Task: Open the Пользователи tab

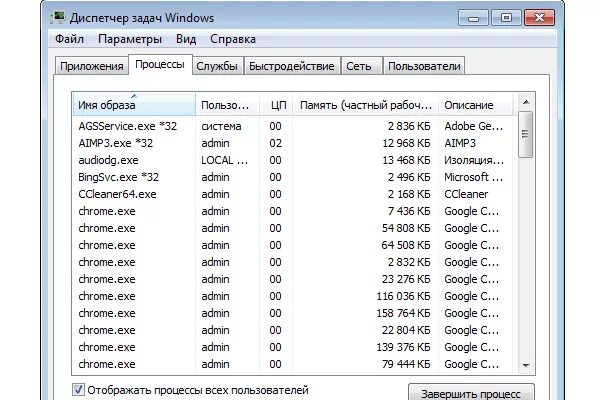Action: click(424, 66)
